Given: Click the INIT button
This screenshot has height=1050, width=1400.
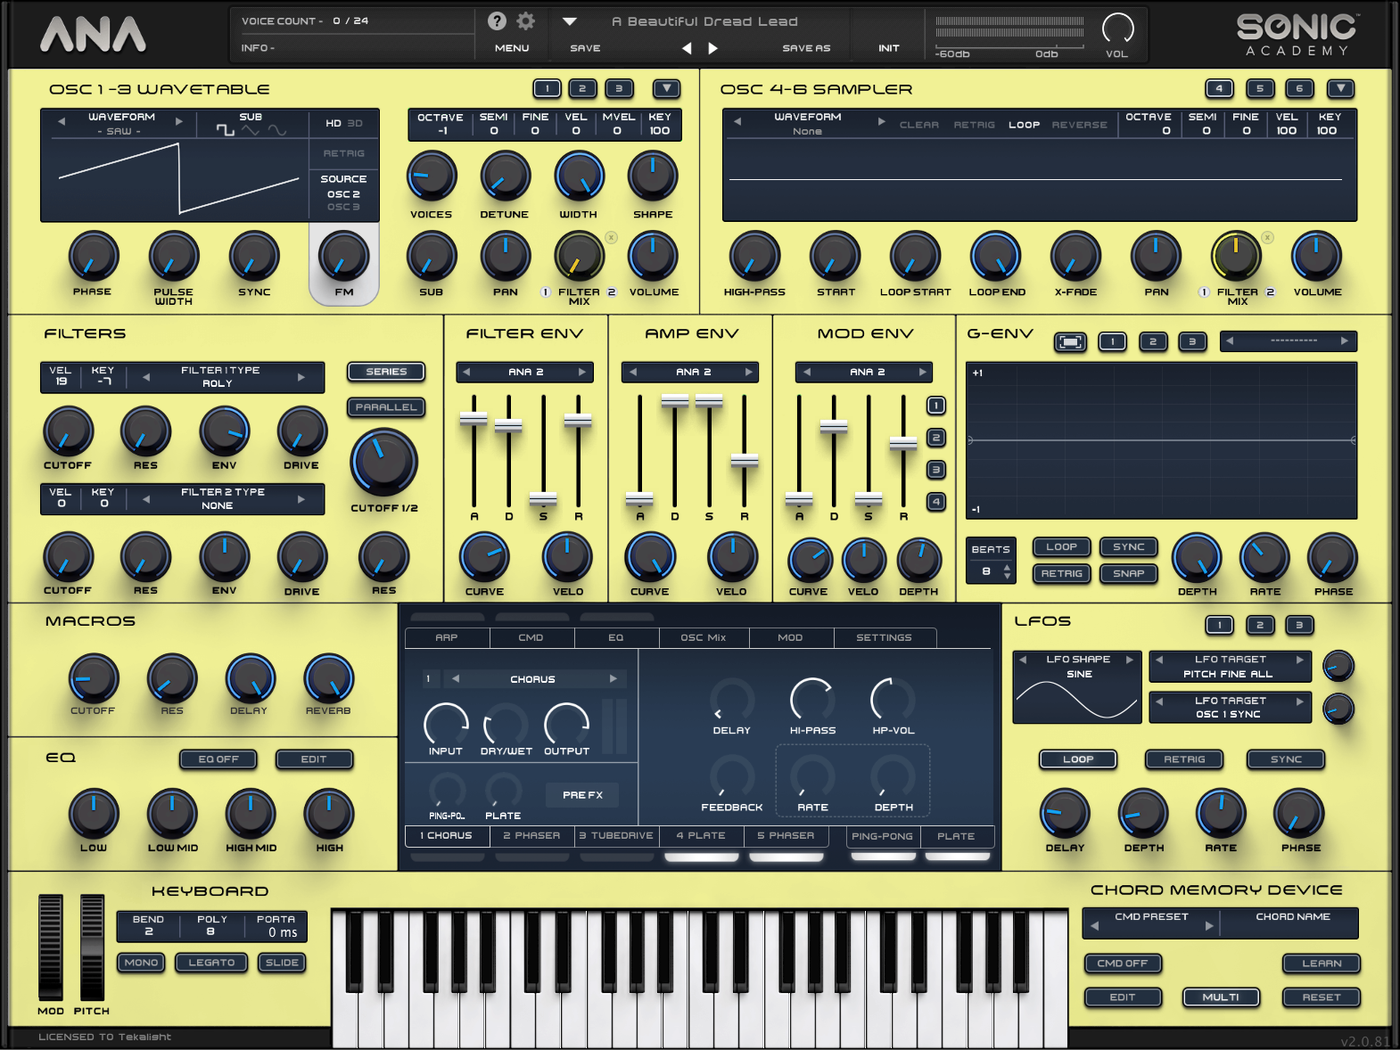Looking at the screenshot, I should pyautogui.click(x=889, y=48).
